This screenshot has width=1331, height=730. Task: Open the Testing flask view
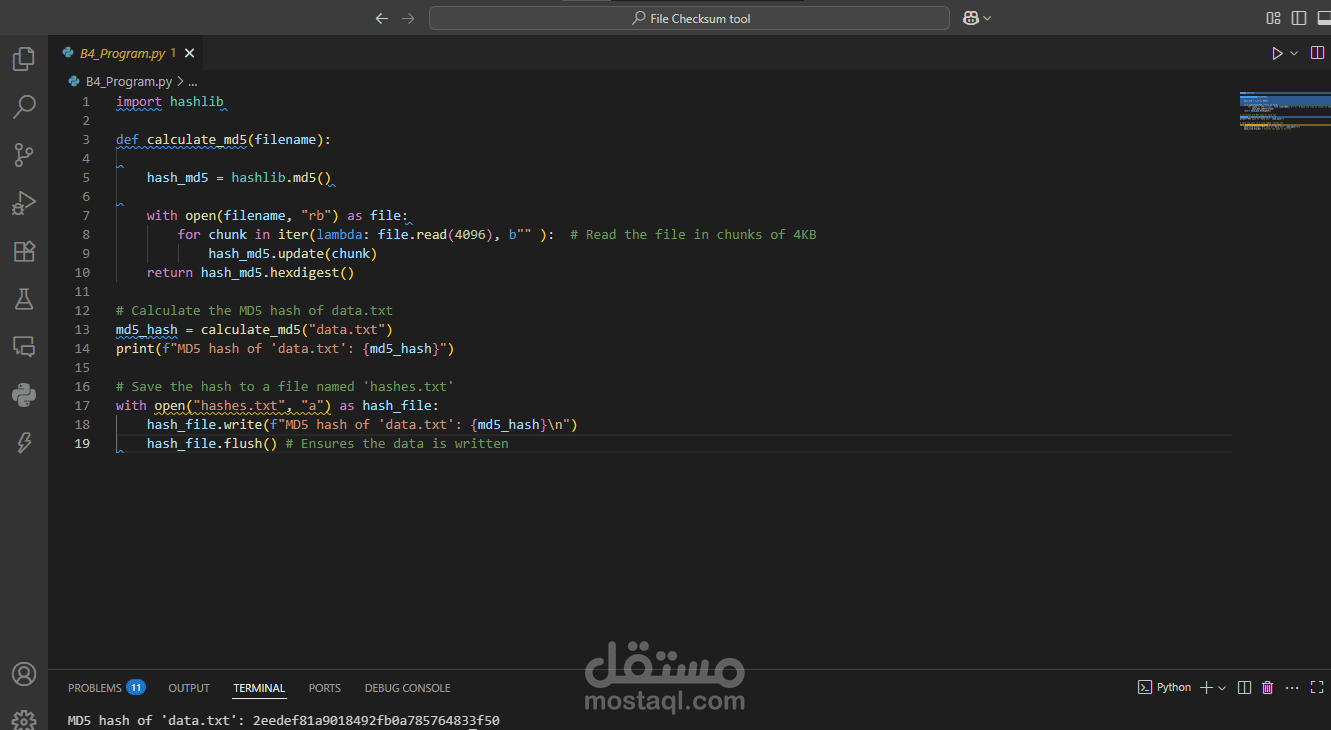click(24, 299)
